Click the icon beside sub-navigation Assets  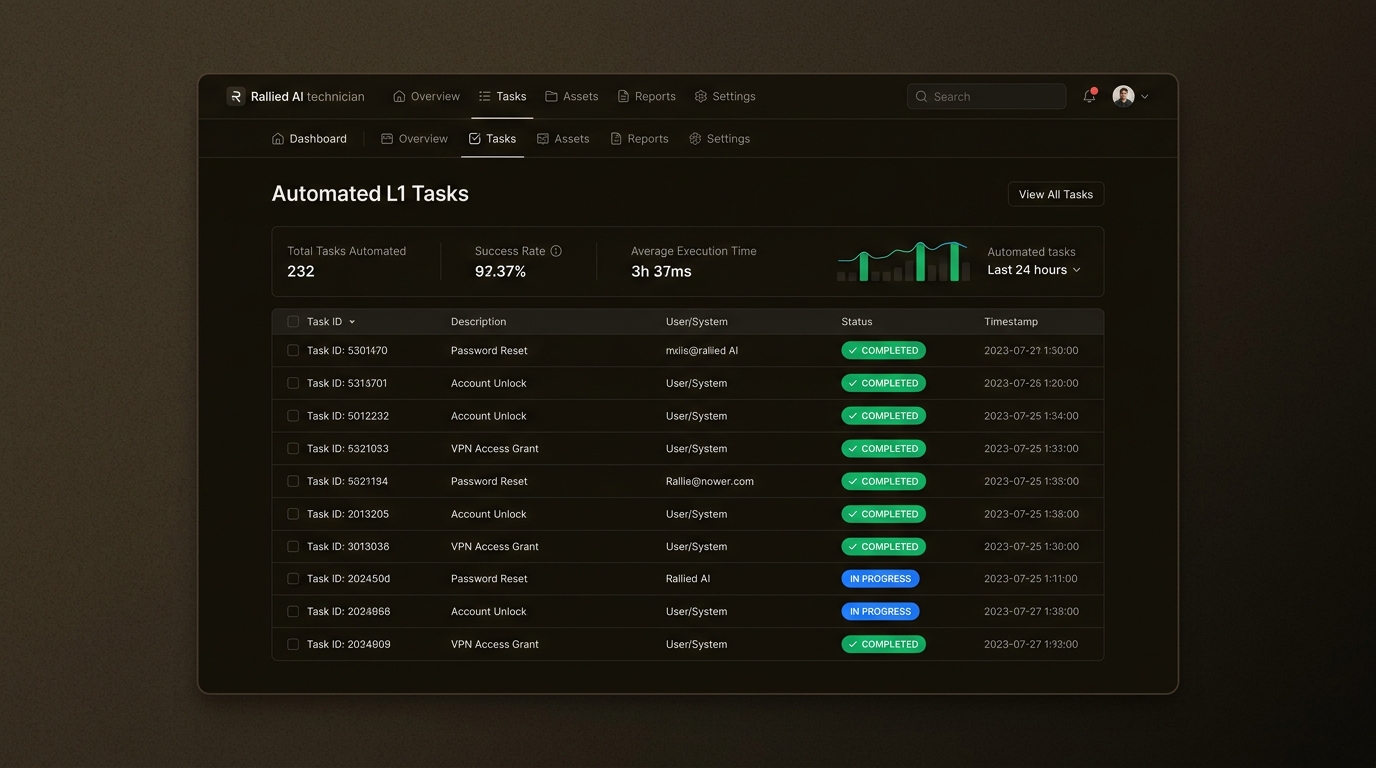point(543,139)
